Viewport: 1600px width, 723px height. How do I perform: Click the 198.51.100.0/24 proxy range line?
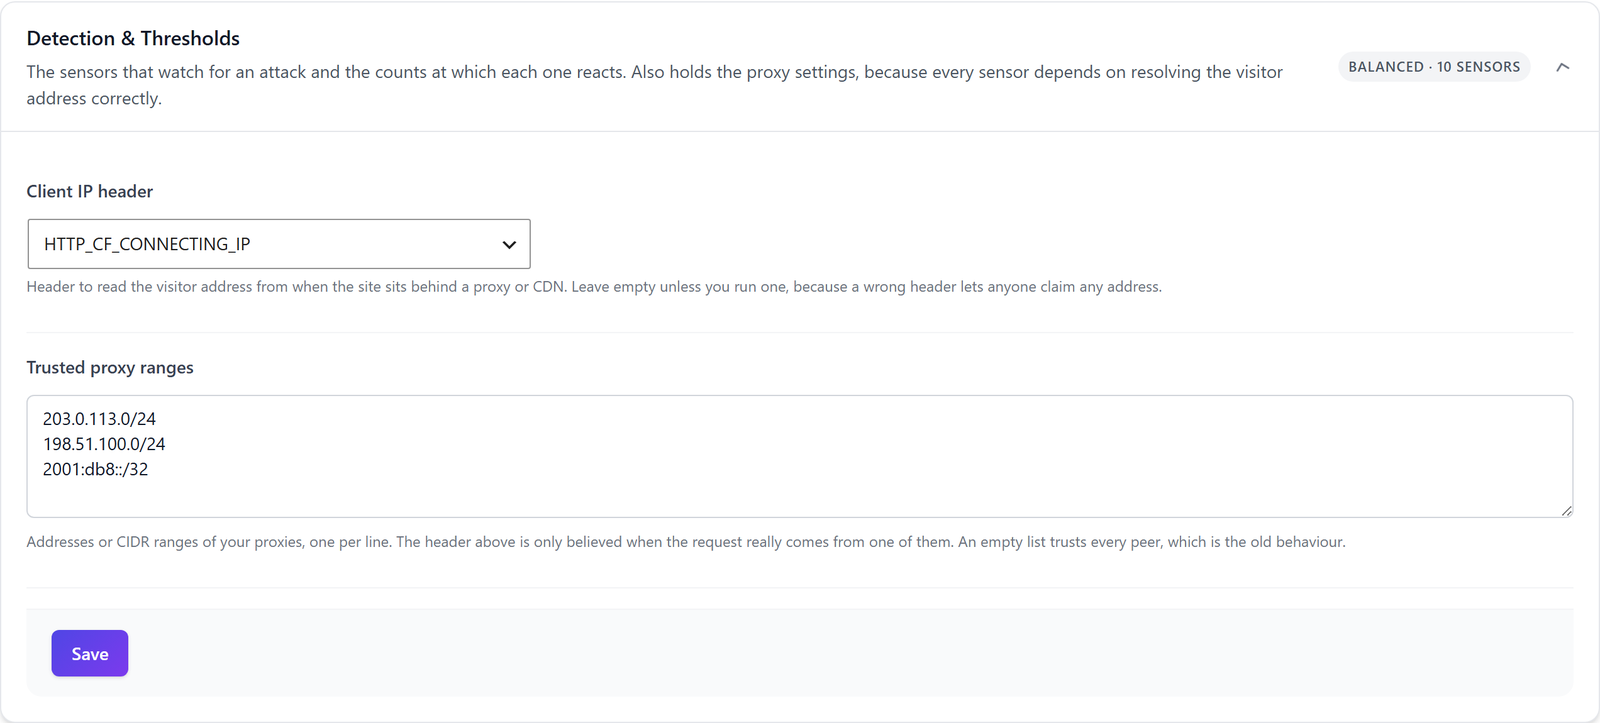click(104, 444)
